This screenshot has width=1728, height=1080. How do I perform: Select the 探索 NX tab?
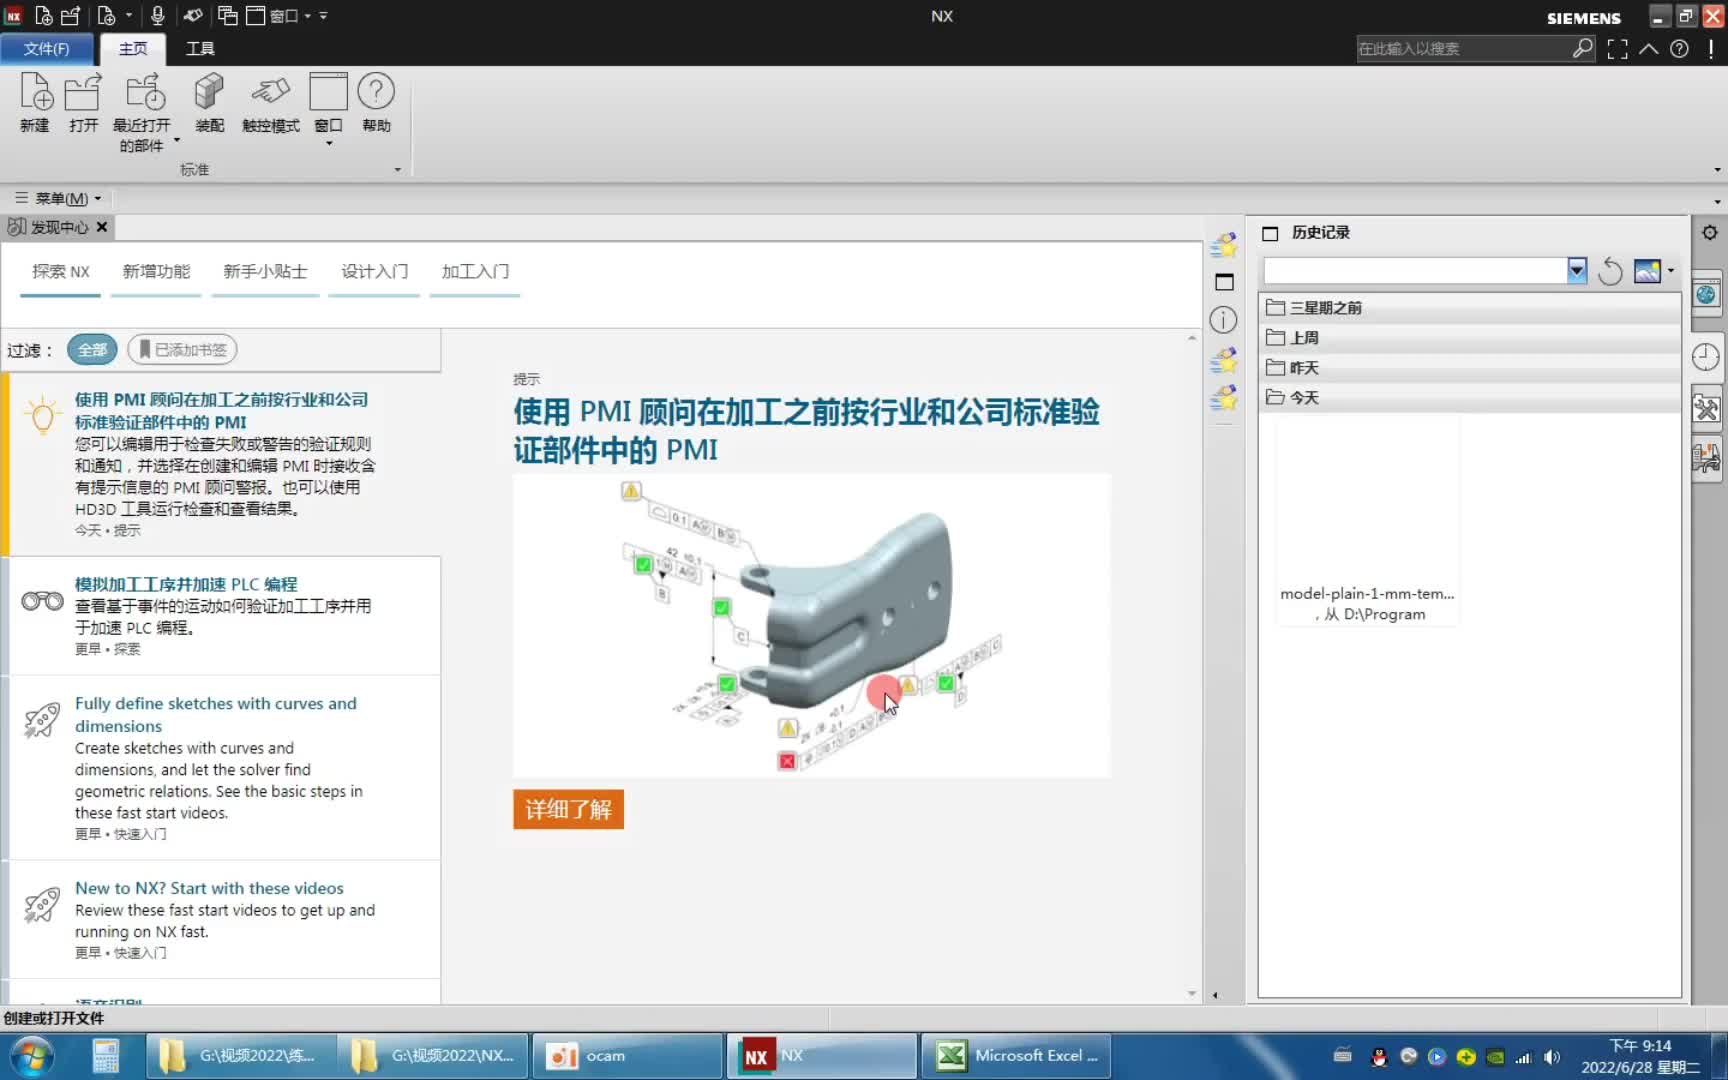[61, 272]
